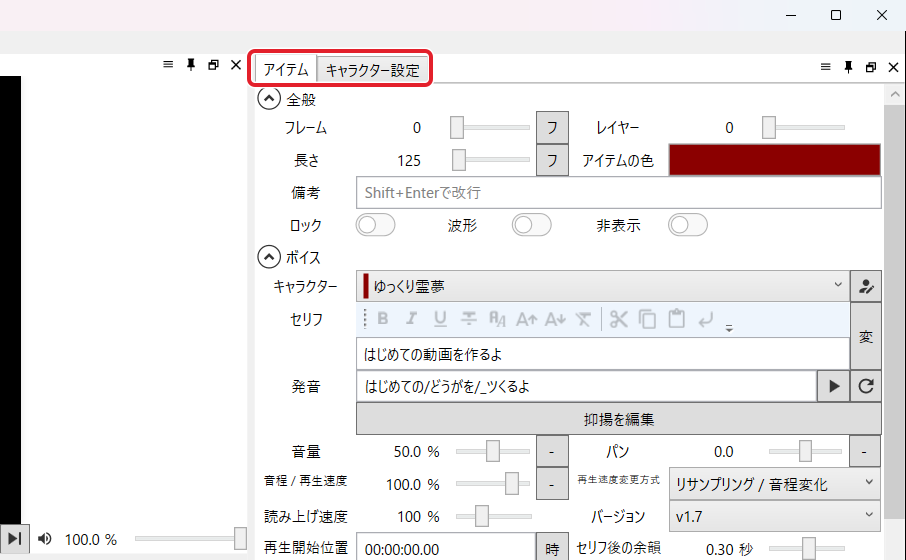This screenshot has width=906, height=560.
Task: Adjust the preview volume slider
Action: tap(191, 539)
